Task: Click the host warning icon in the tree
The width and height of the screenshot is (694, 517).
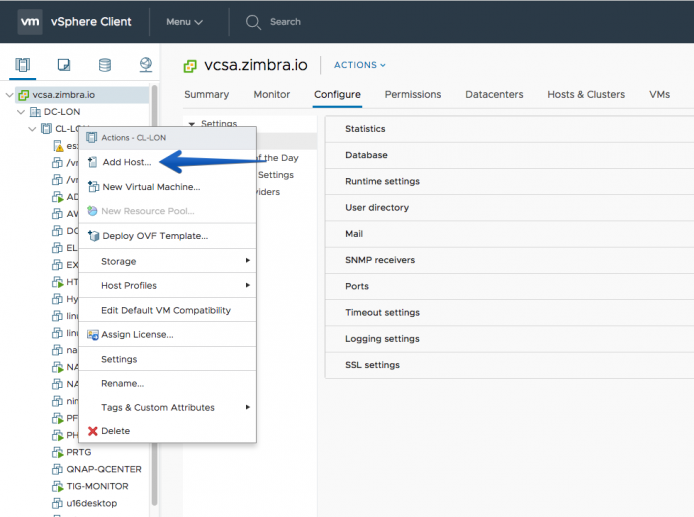Action: coord(58,146)
